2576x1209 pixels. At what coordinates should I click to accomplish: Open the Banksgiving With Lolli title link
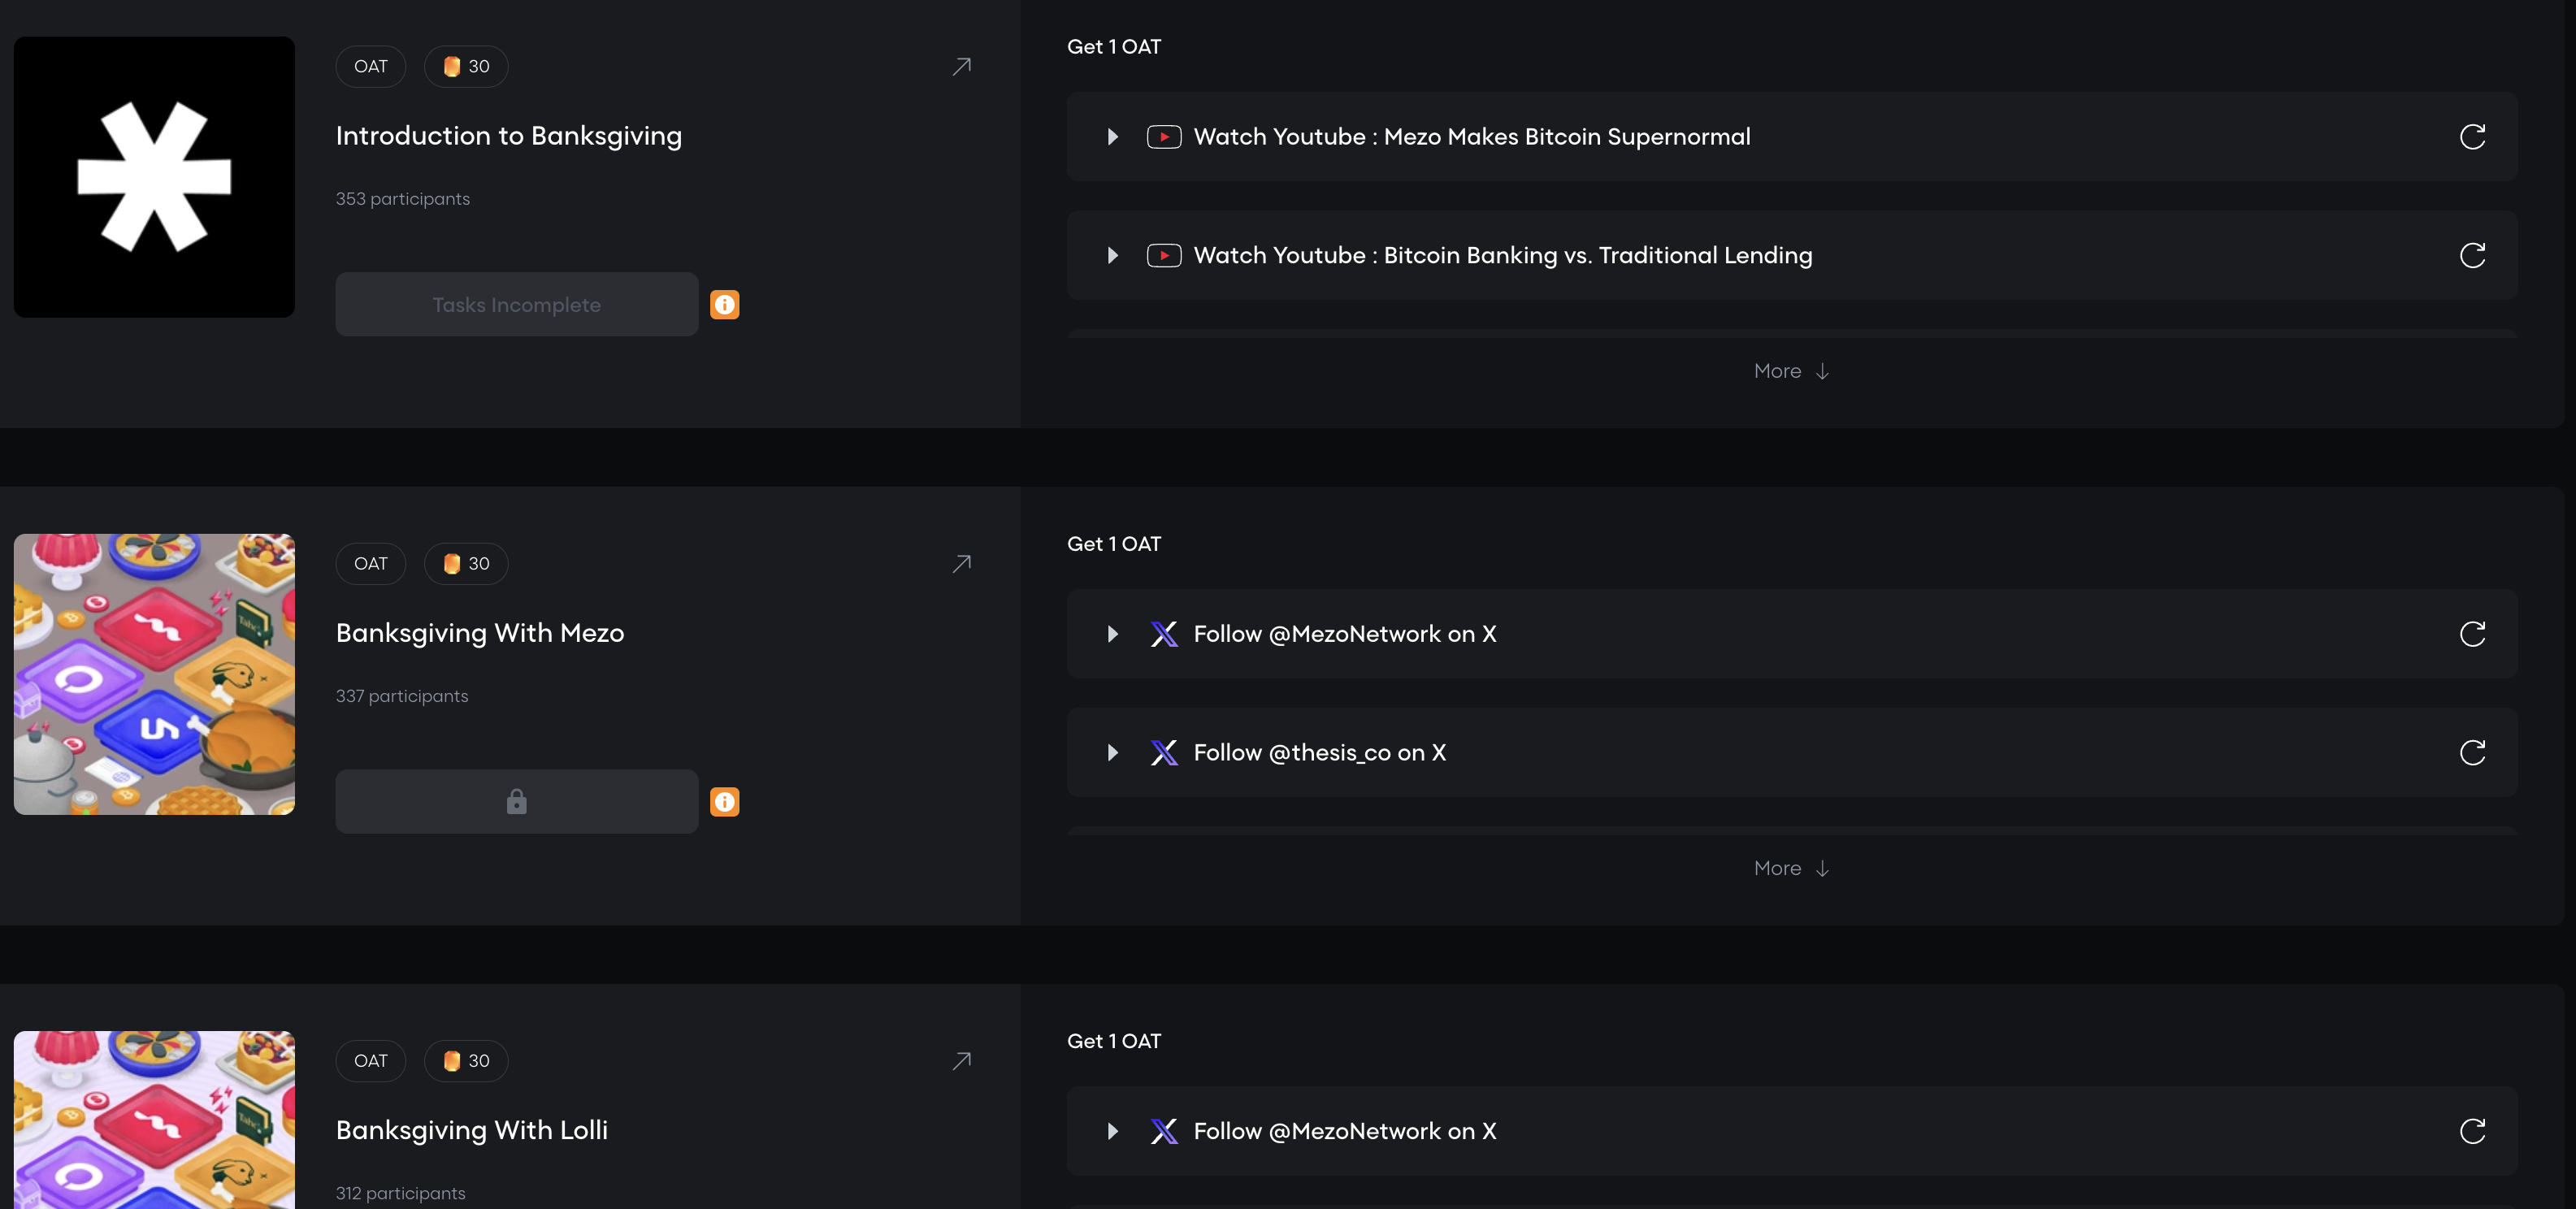coord(471,1130)
